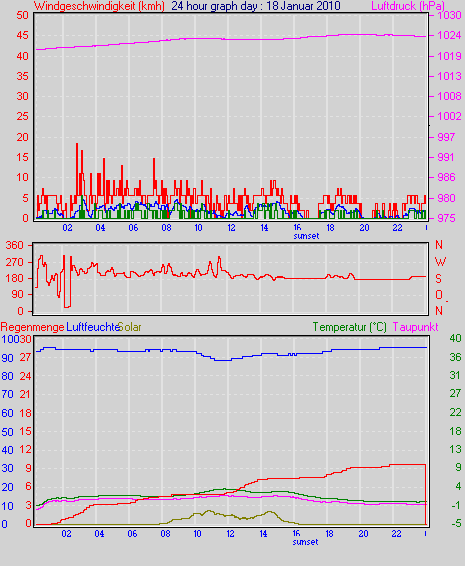The height and width of the screenshot is (566, 465).
Task: Select the 980 pressure axis value
Action: pos(446,198)
